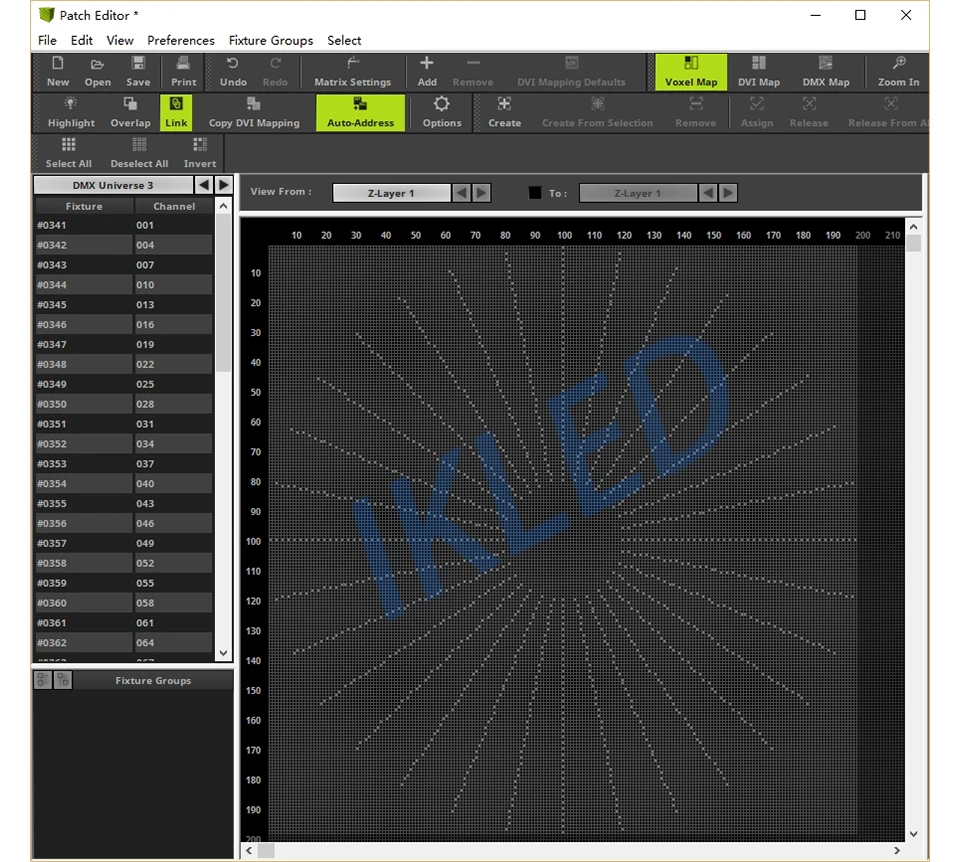Open the DMX Universe 3 selector

point(113,184)
